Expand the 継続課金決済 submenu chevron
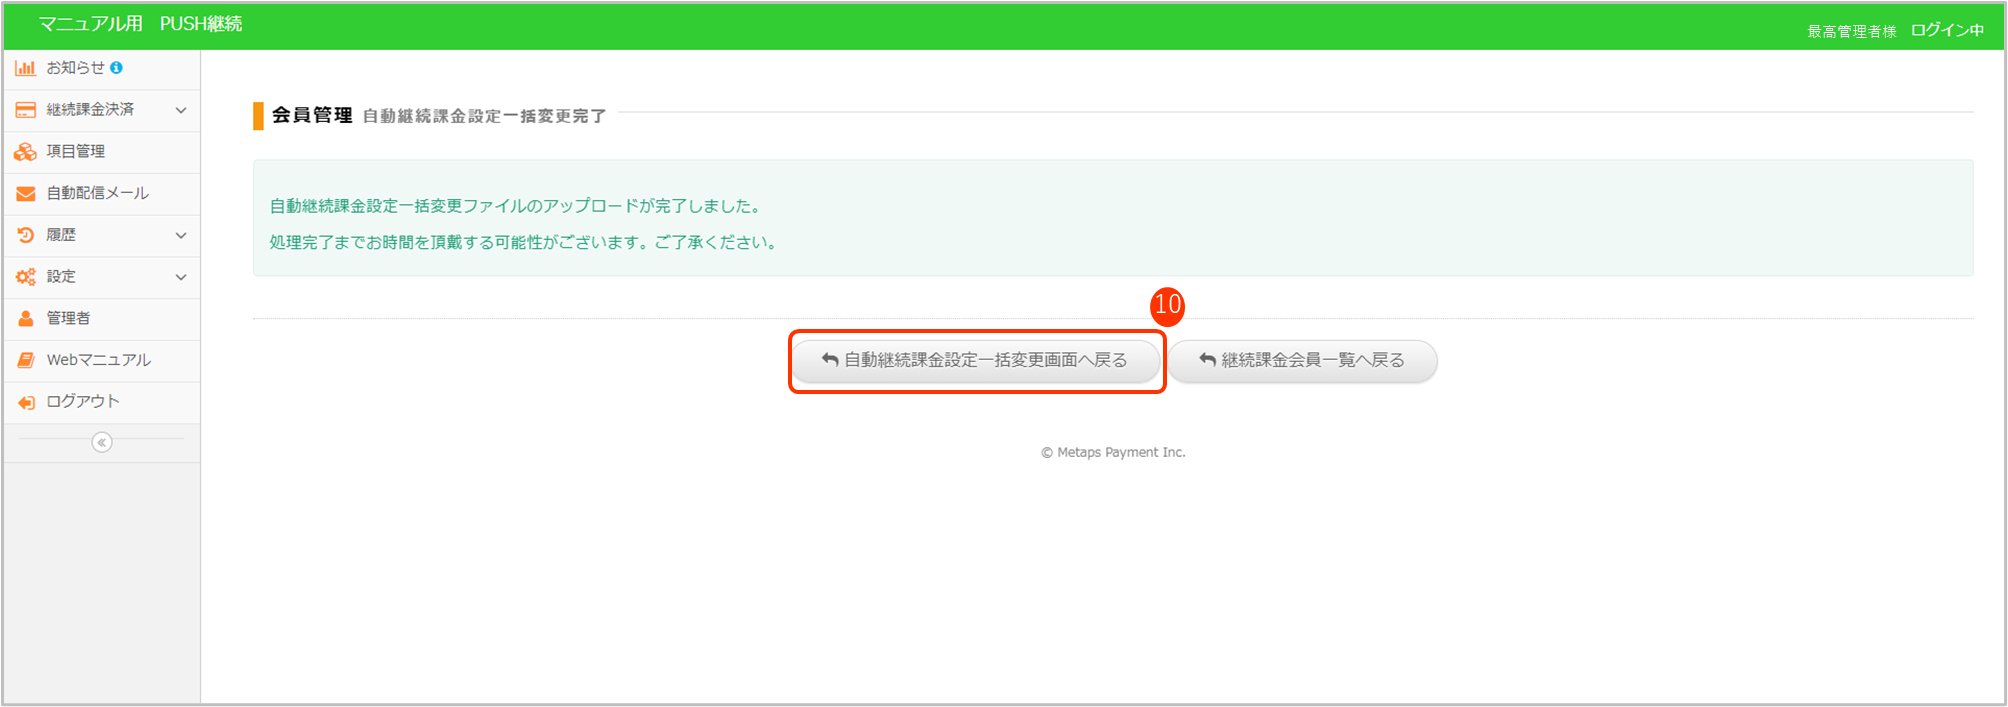Image resolution: width=2008 pixels, height=707 pixels. click(x=181, y=110)
